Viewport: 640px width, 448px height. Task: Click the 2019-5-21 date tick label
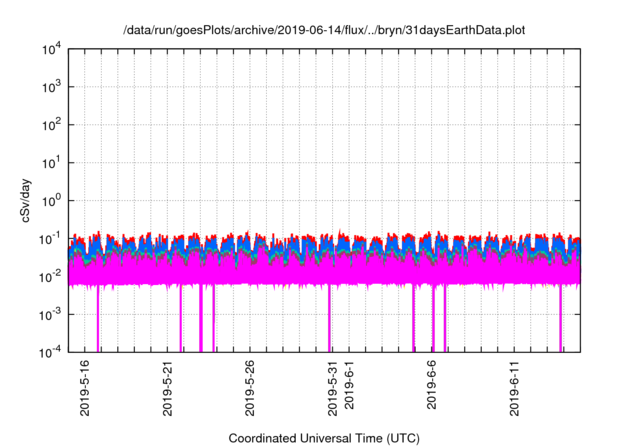[x=167, y=388]
